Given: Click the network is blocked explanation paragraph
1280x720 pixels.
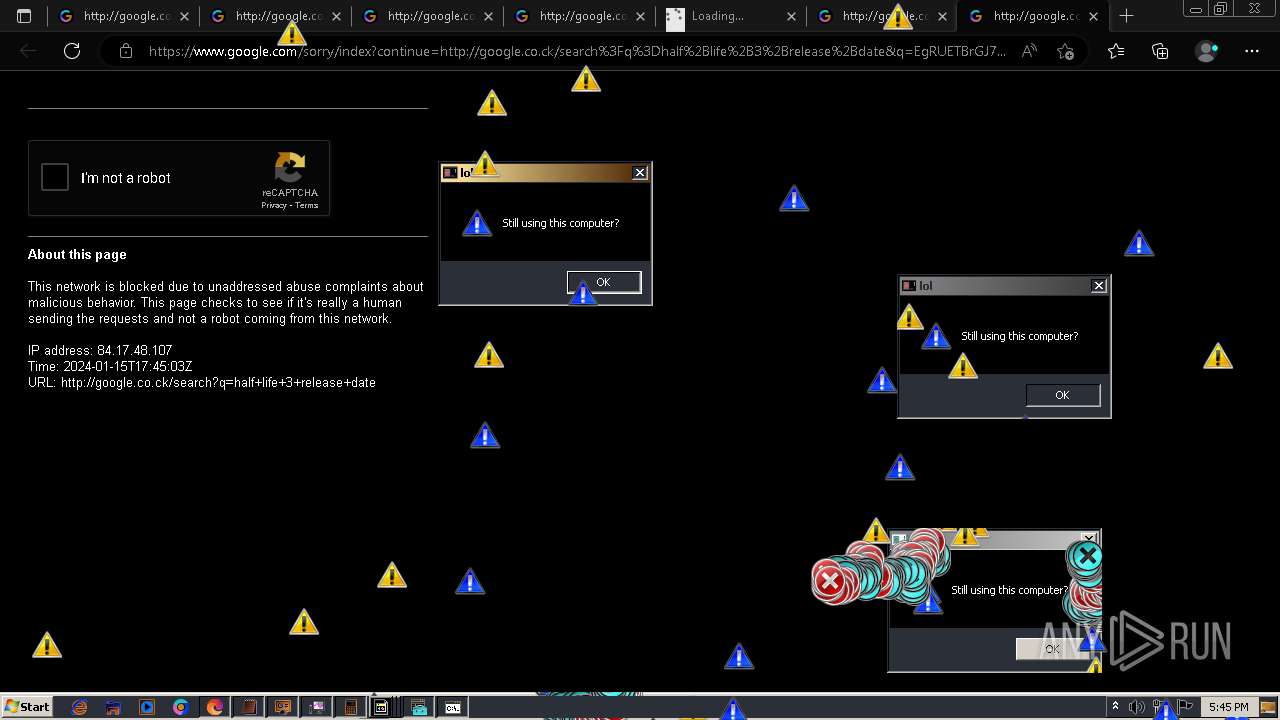Looking at the screenshot, I should (226, 302).
